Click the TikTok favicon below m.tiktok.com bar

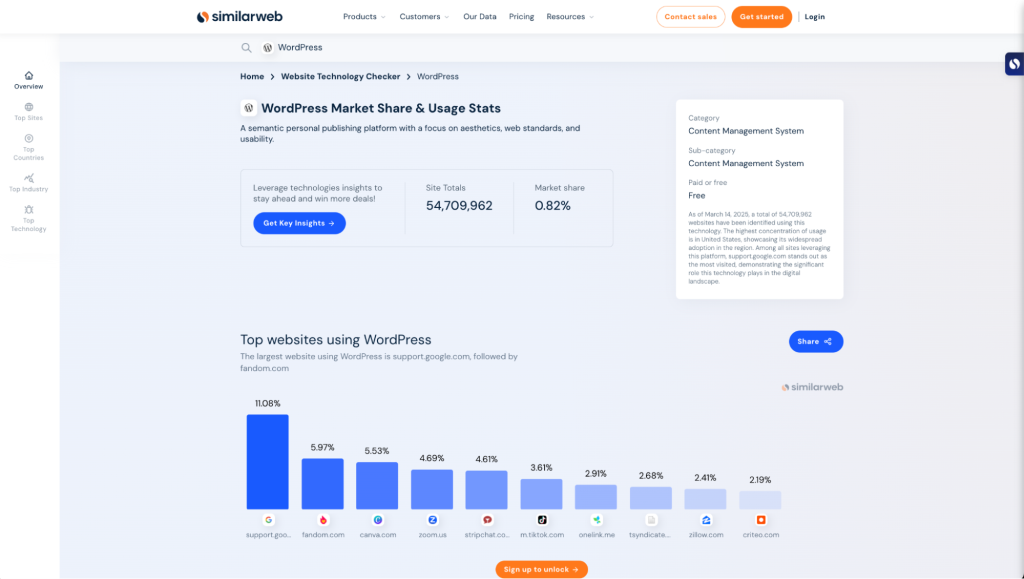pyautogui.click(x=542, y=520)
